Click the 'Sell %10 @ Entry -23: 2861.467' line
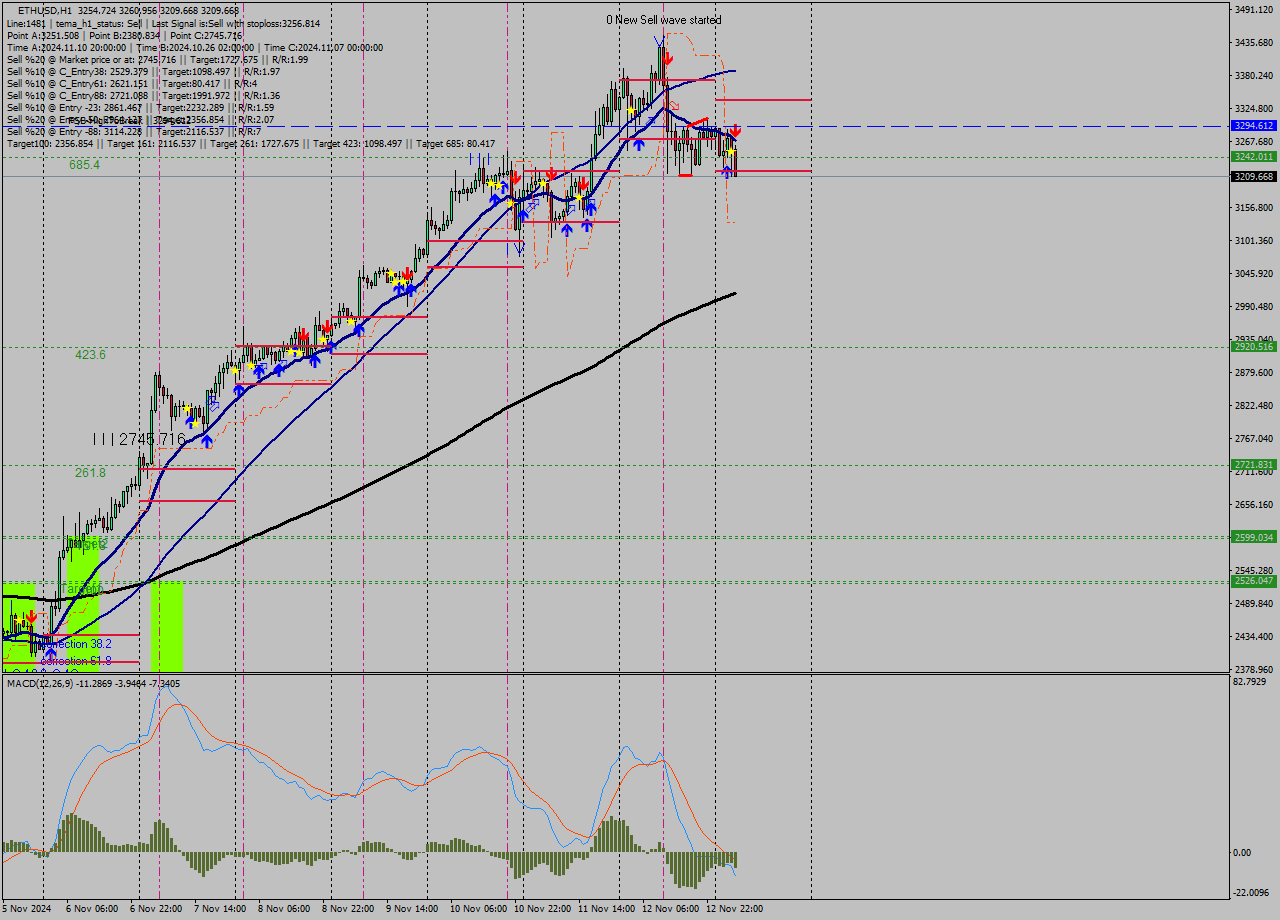Image resolution: width=1280 pixels, height=920 pixels. coord(140,107)
